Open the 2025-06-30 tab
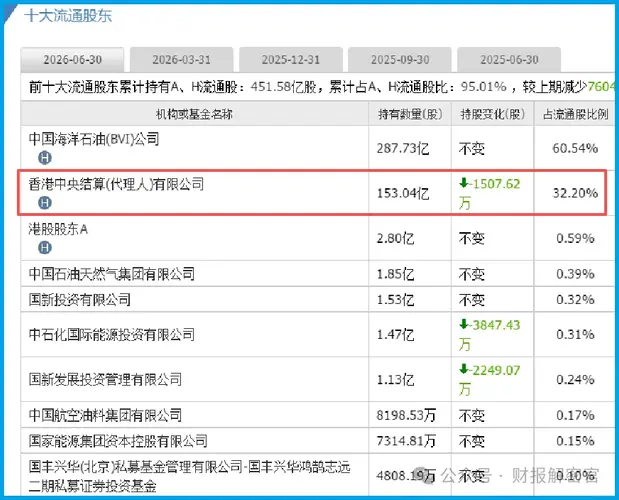619x500 pixels. click(x=509, y=60)
